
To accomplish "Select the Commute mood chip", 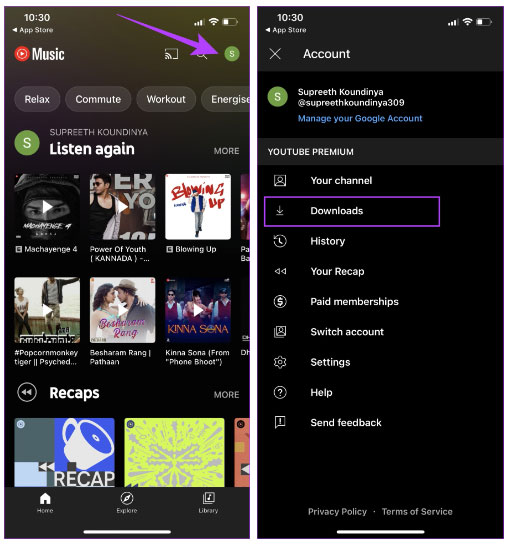I will pos(98,99).
